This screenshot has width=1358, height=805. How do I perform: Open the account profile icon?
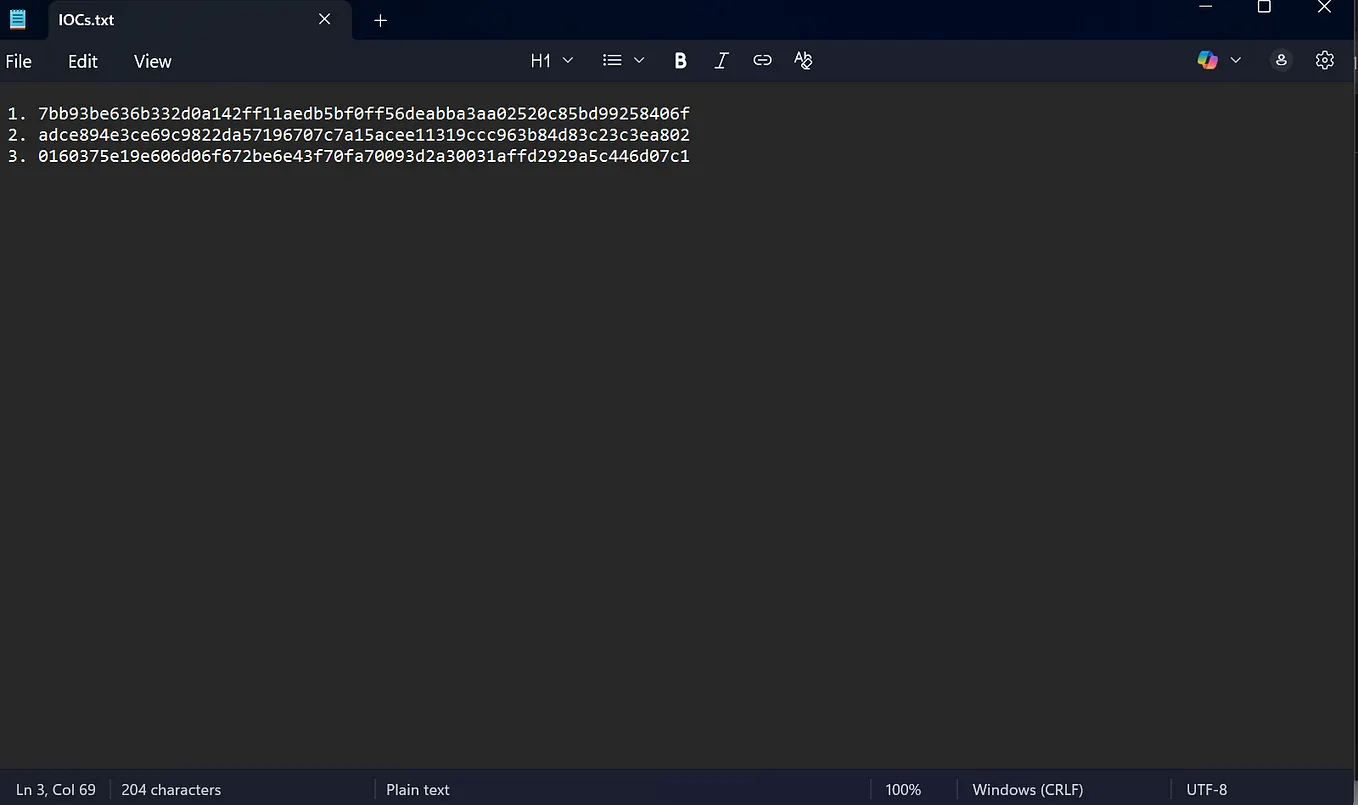[x=1281, y=60]
